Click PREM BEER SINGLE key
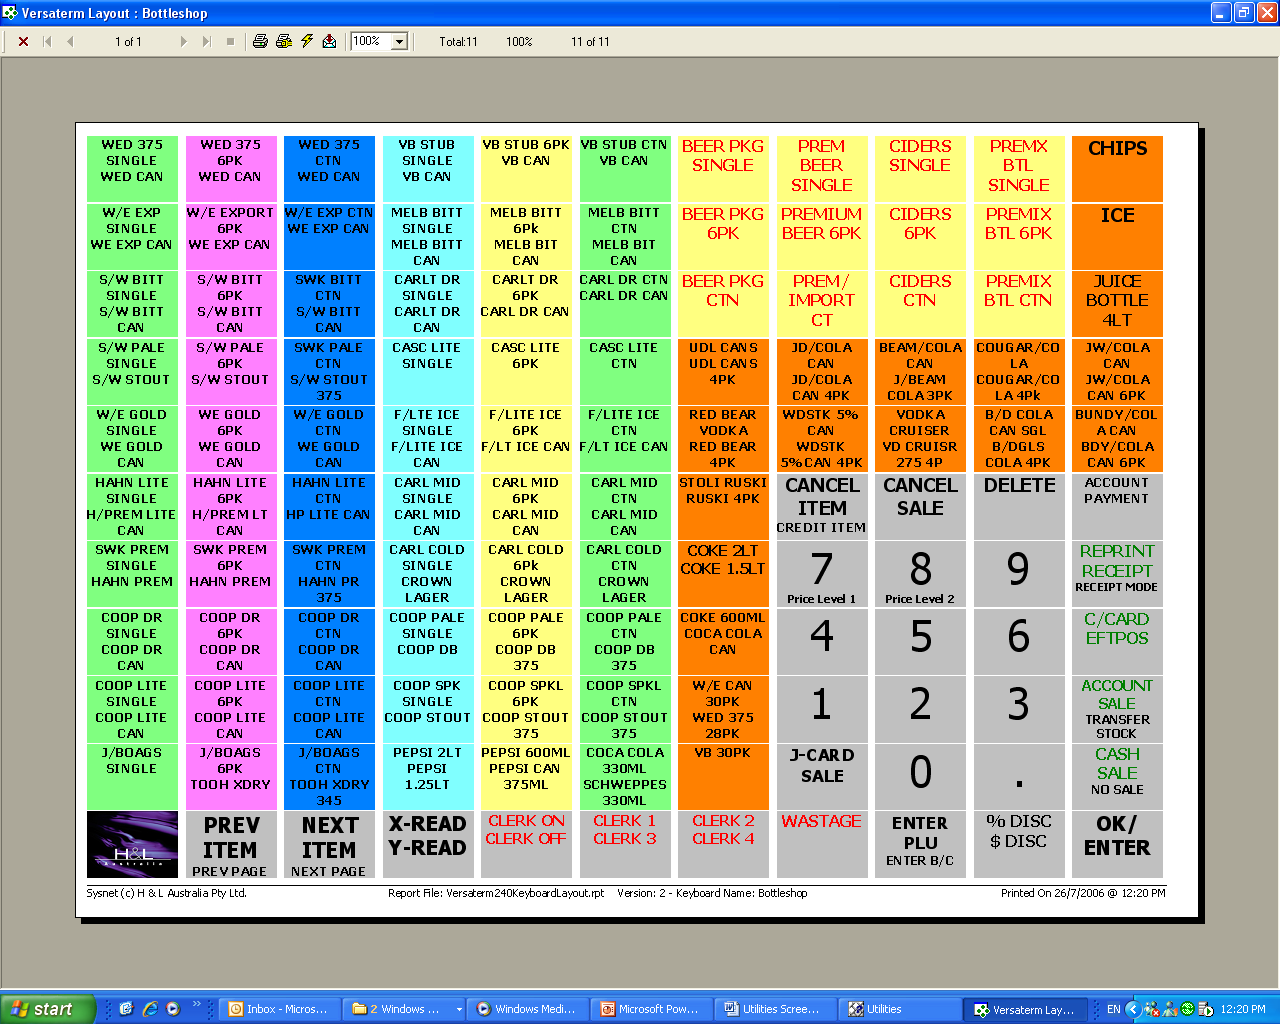 click(822, 169)
